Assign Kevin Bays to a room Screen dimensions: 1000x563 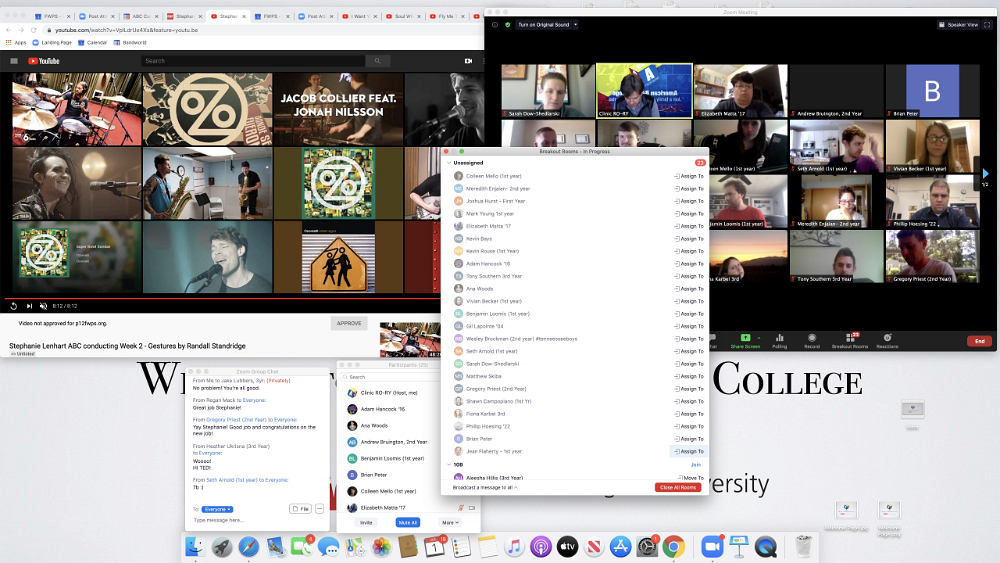point(689,238)
